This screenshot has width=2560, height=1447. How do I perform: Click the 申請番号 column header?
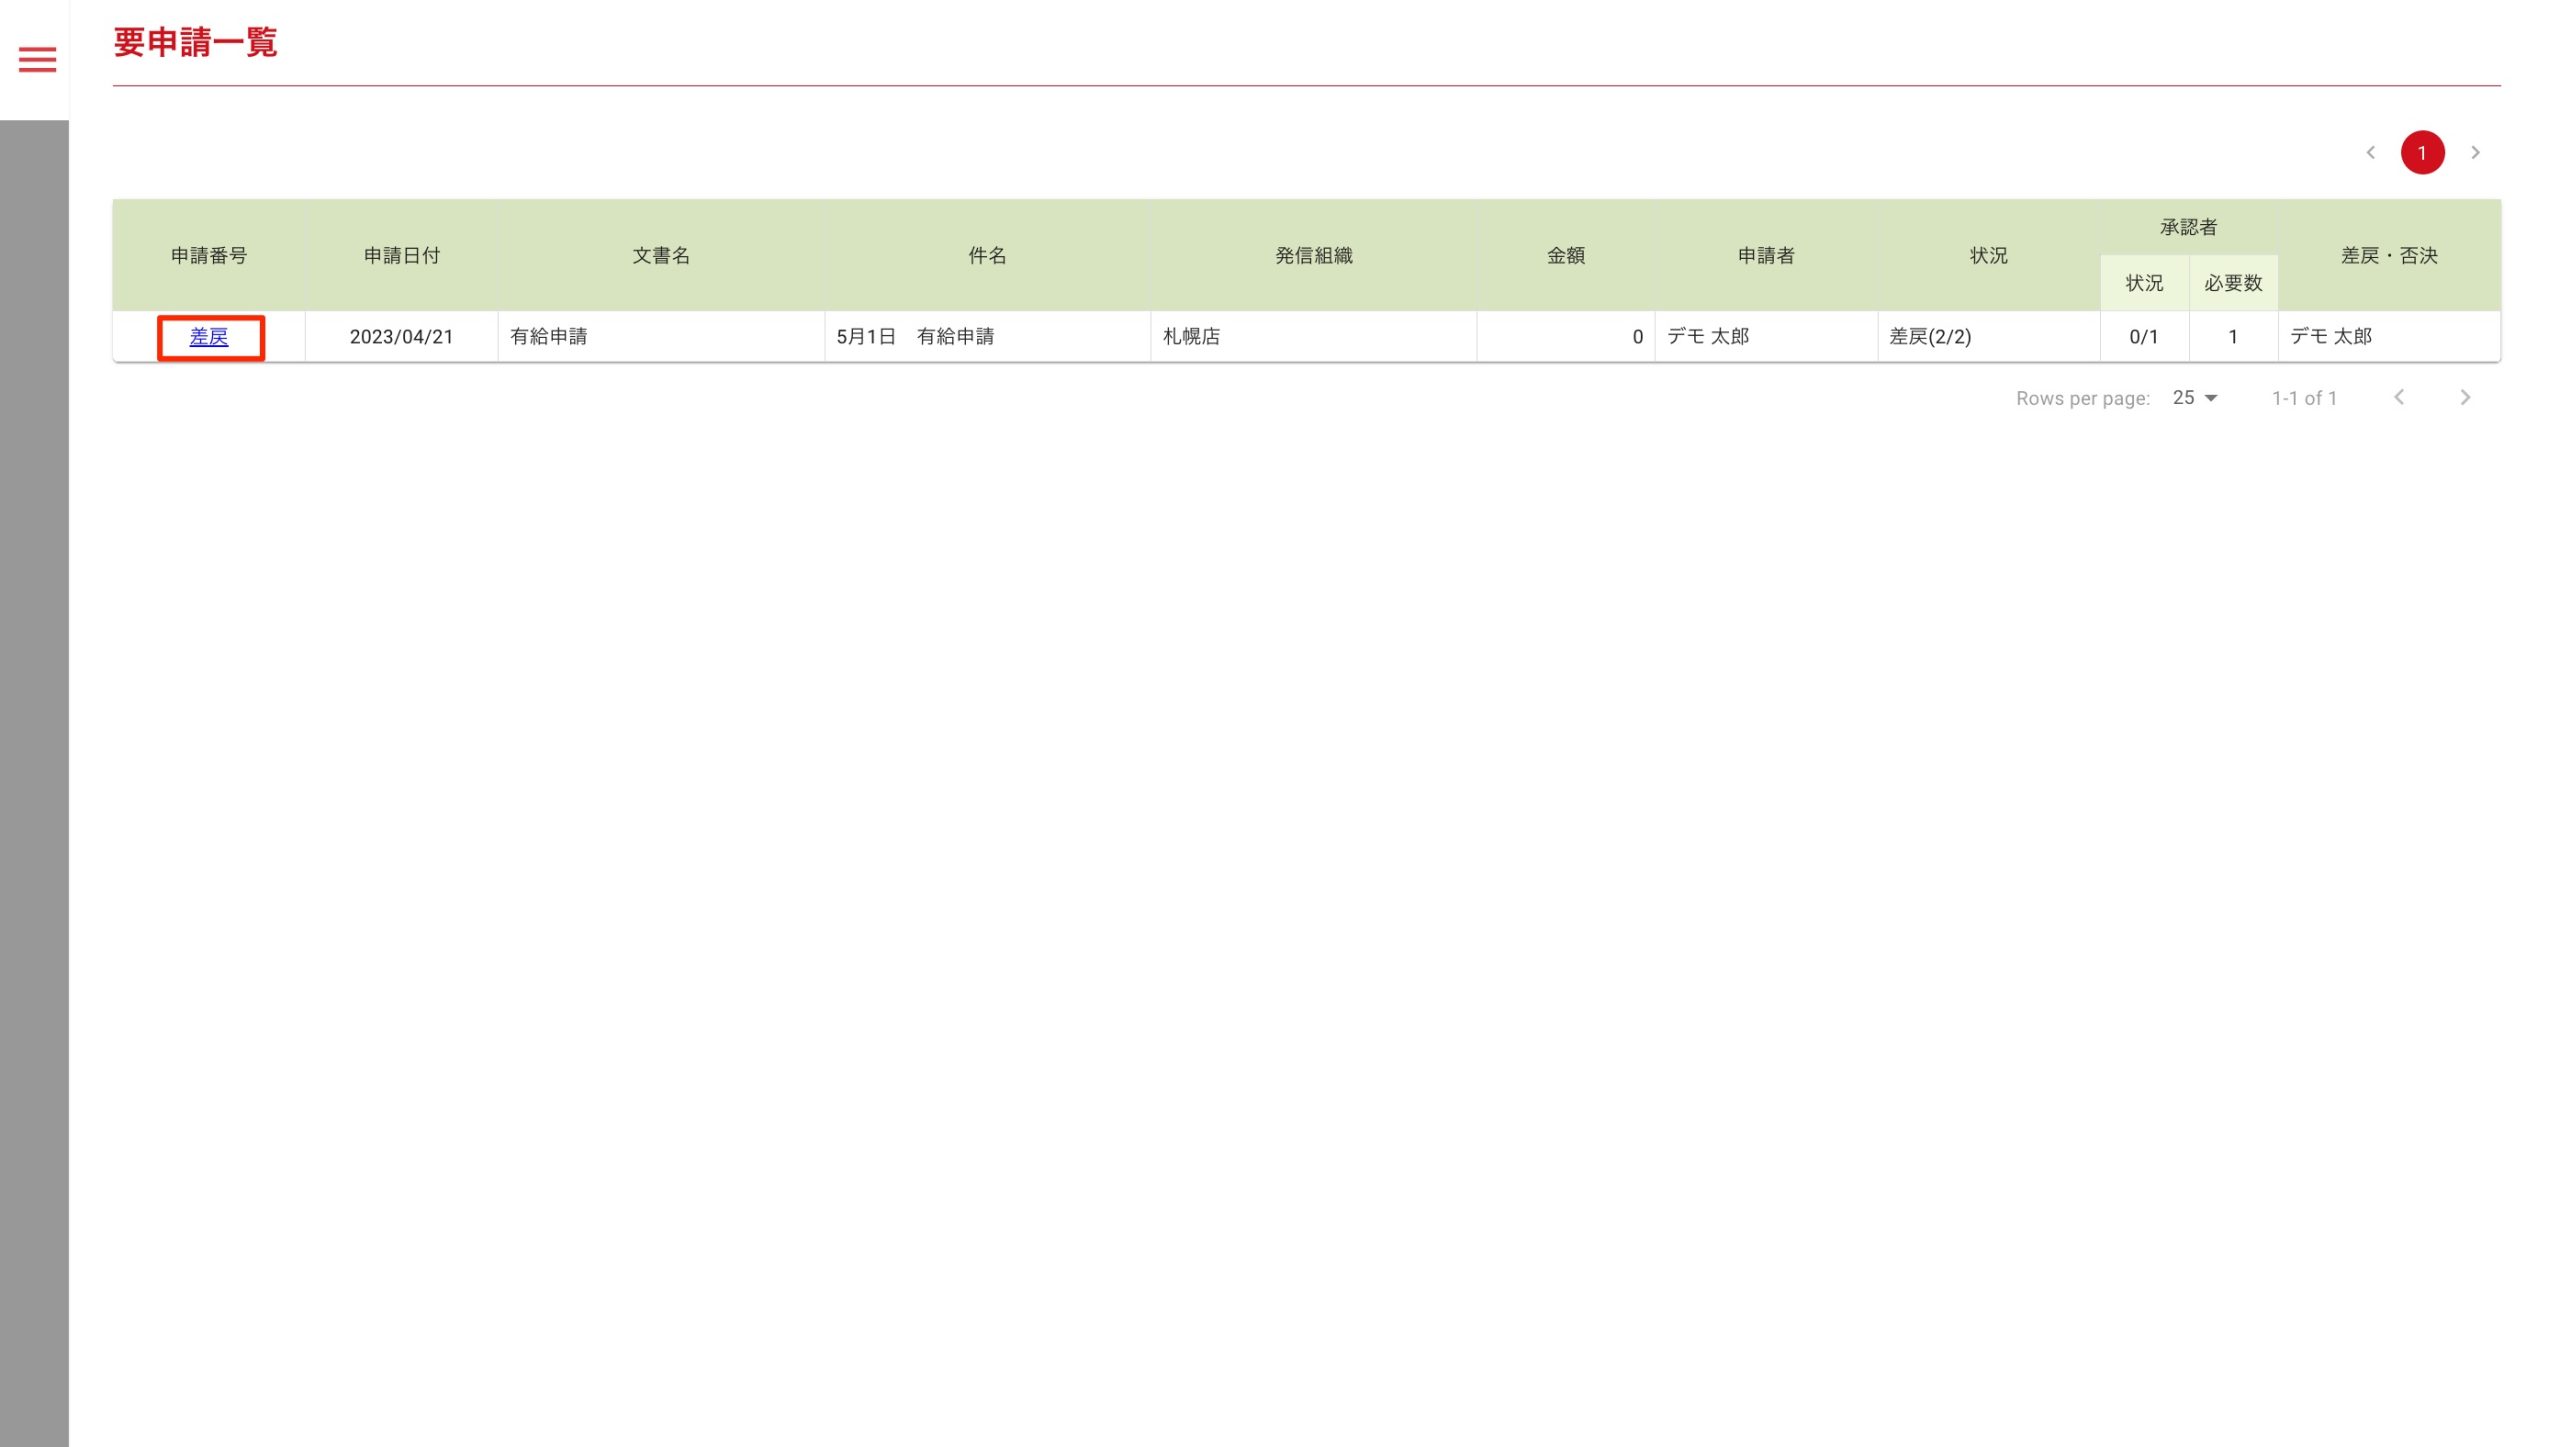[209, 256]
